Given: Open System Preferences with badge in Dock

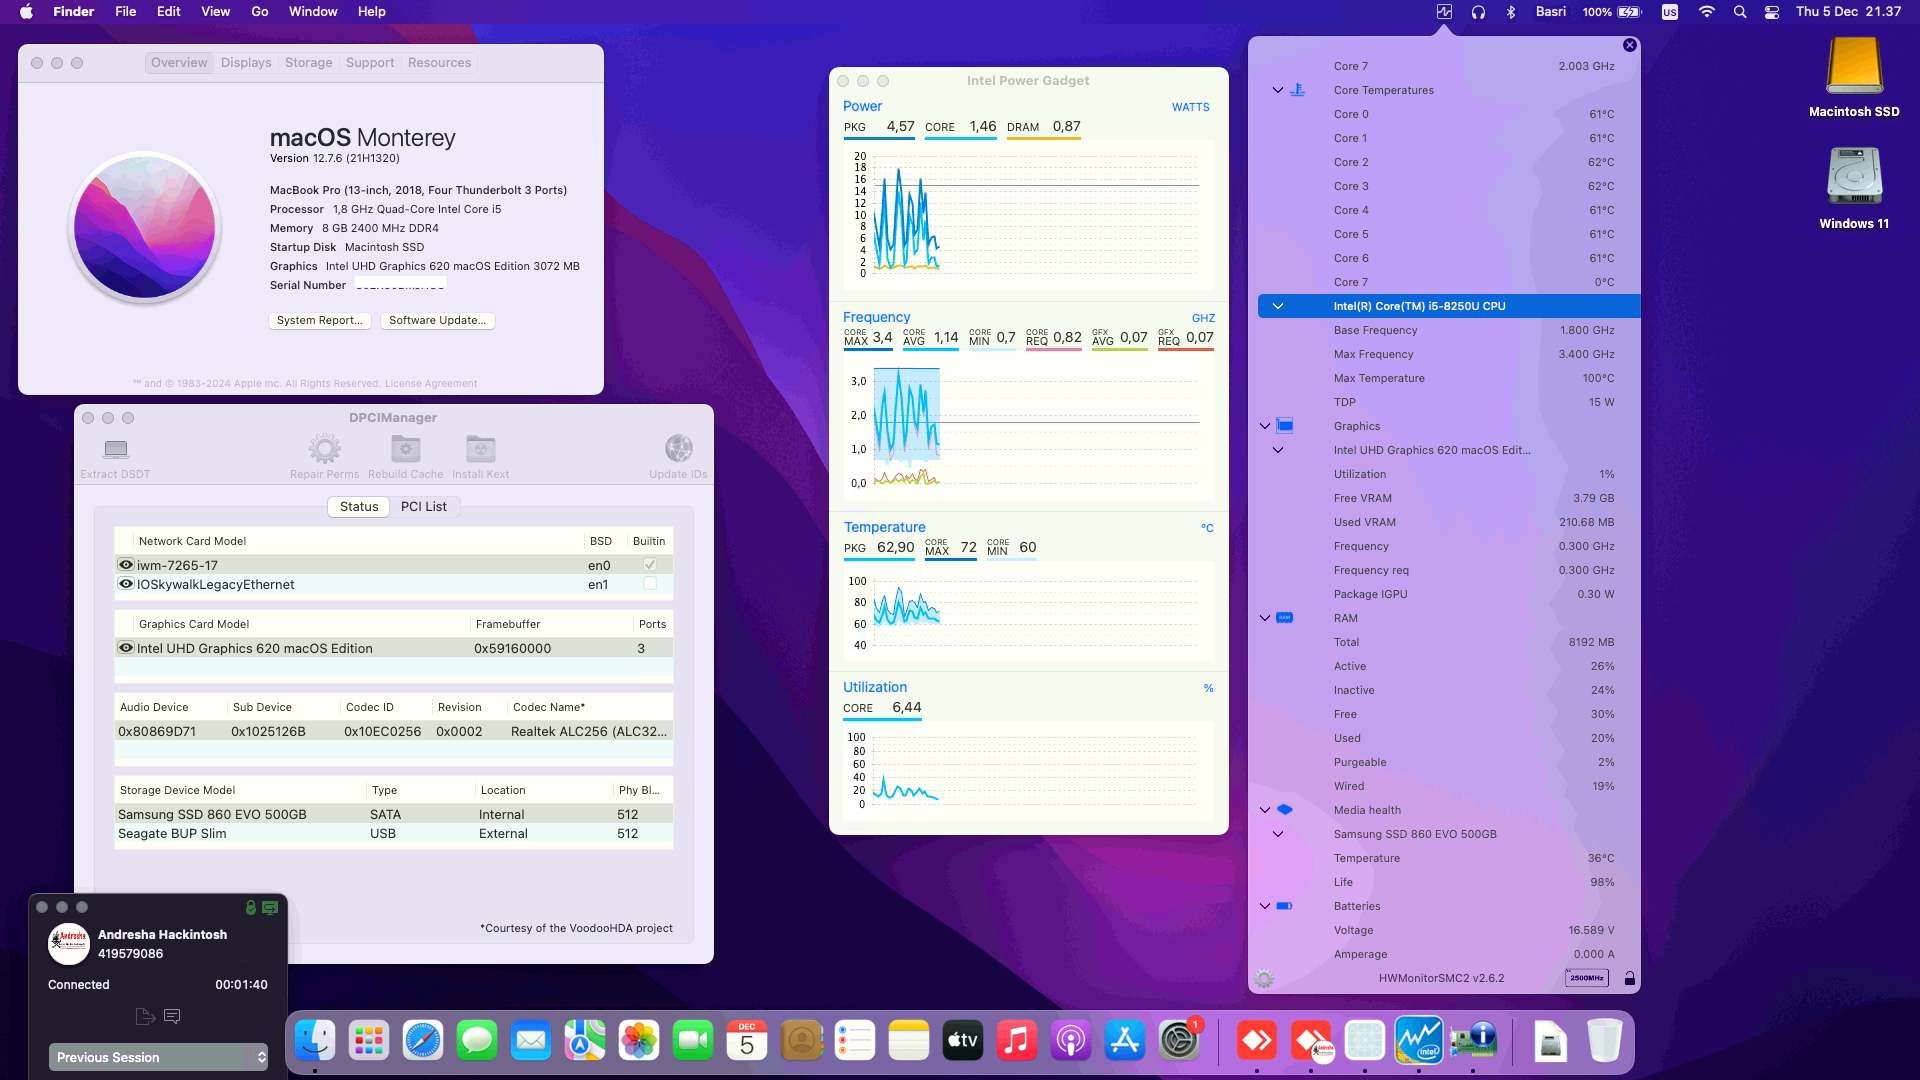Looking at the screenshot, I should click(x=1180, y=1041).
